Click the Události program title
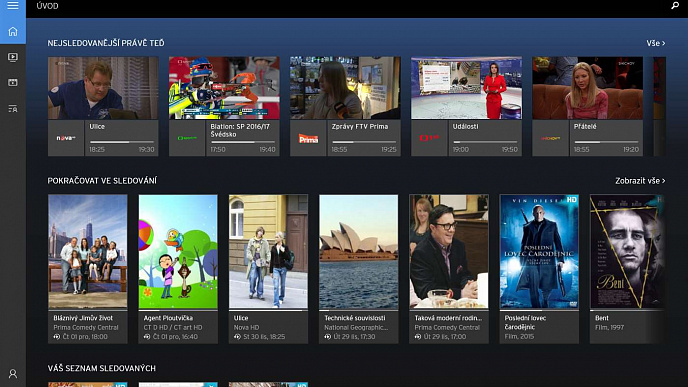 click(466, 126)
